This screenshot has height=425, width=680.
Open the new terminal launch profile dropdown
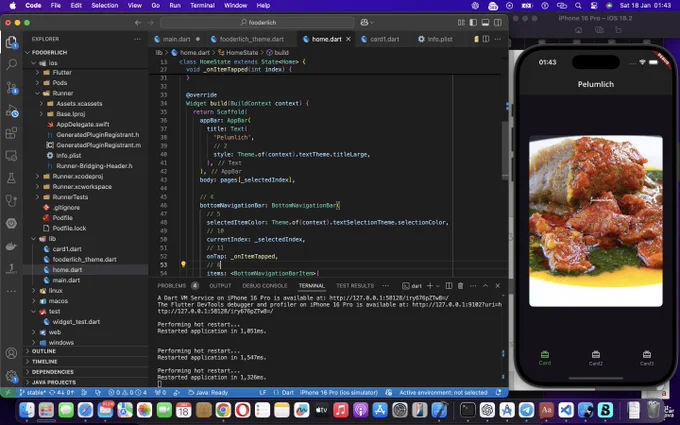pos(437,286)
